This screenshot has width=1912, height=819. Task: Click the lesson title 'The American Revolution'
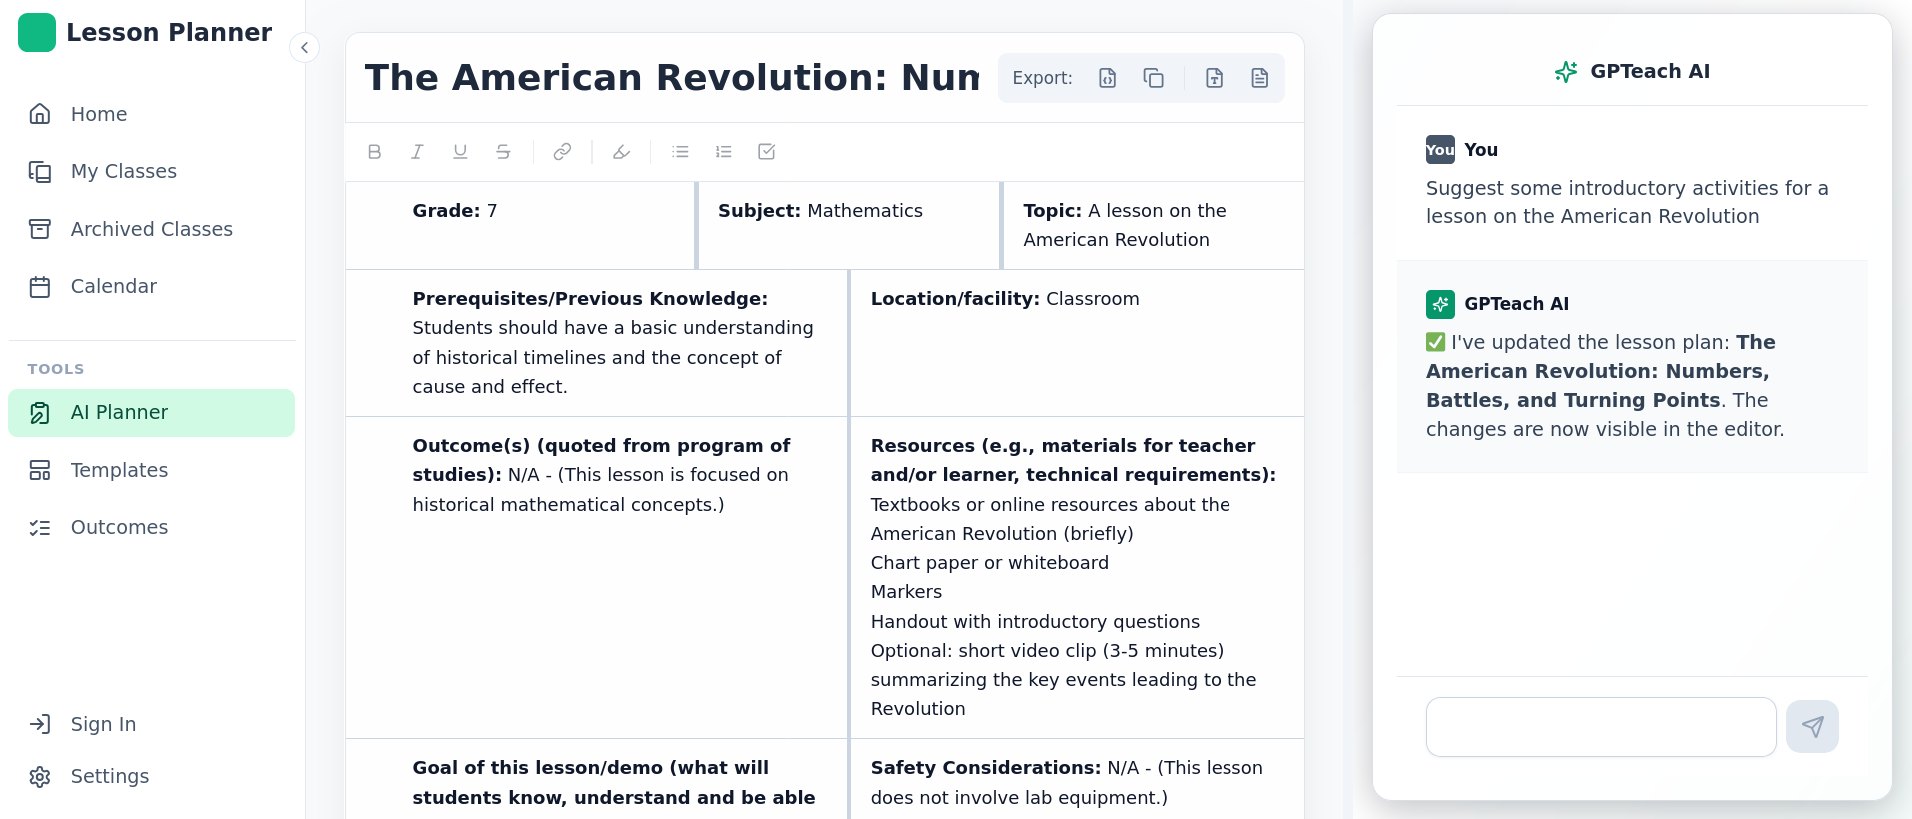coord(672,78)
